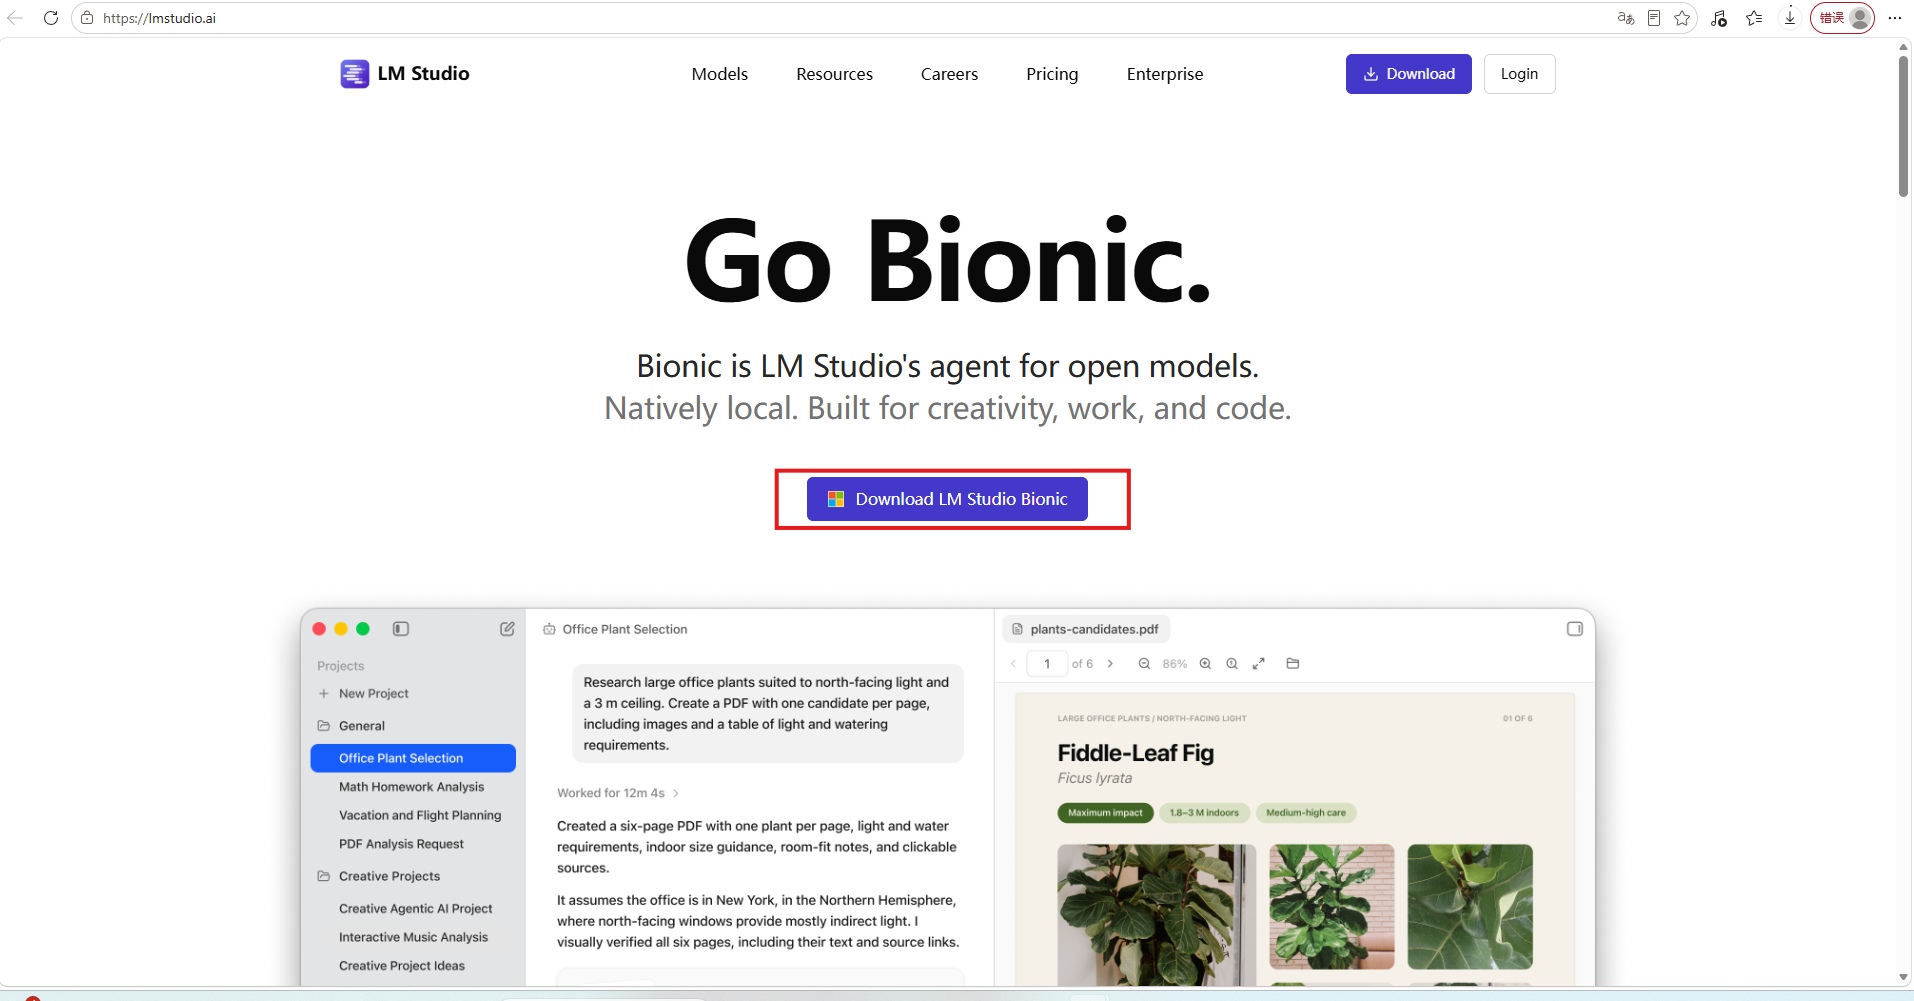Viewport: 1914px width, 1001px height.
Task: Click the 'Fiddle-Leaf Fig' heading
Action: (x=1136, y=753)
